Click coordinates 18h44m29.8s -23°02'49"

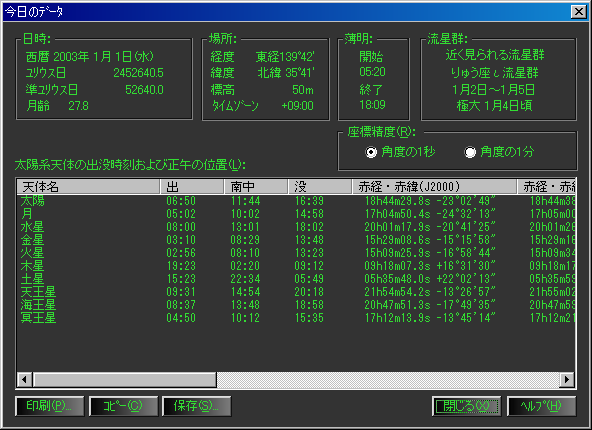coord(430,201)
